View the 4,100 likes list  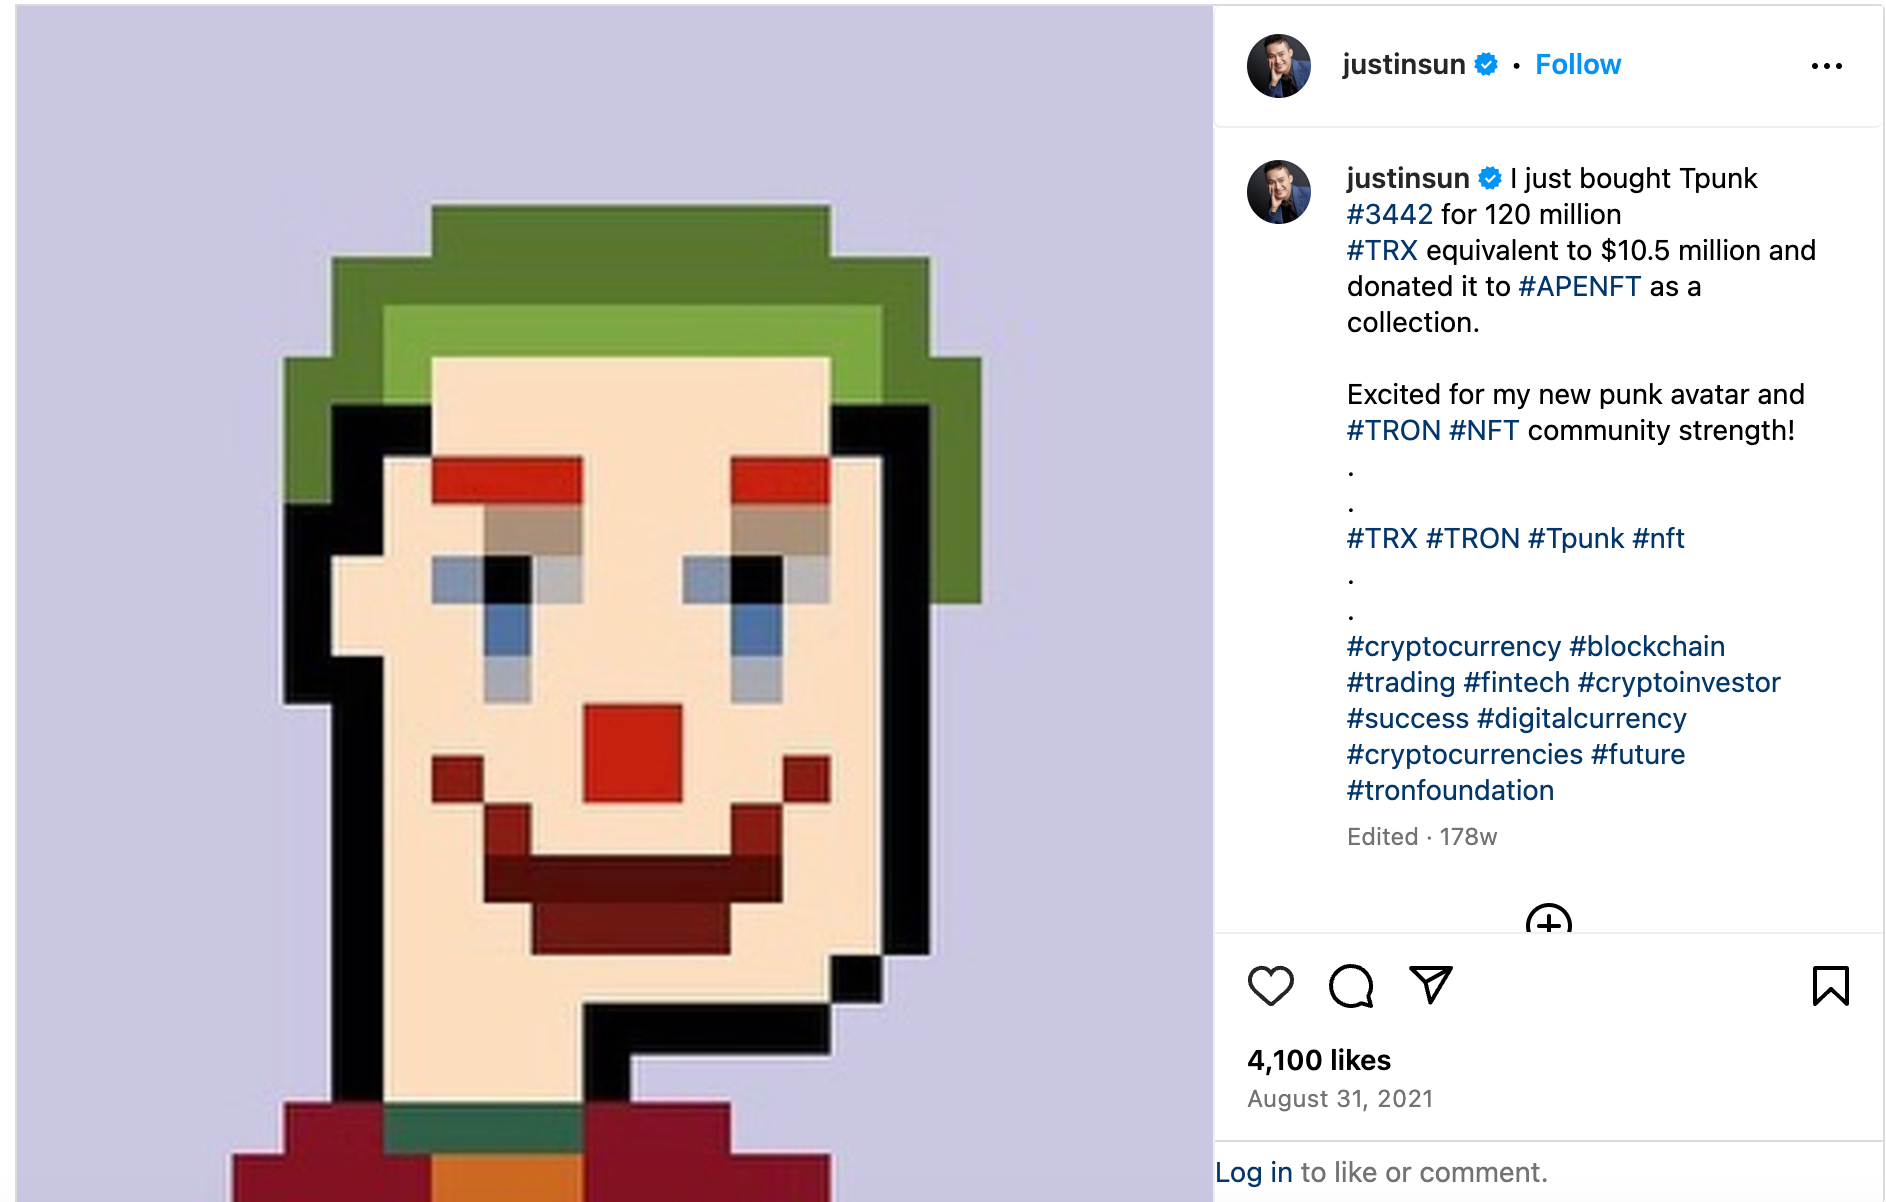click(x=1319, y=1060)
